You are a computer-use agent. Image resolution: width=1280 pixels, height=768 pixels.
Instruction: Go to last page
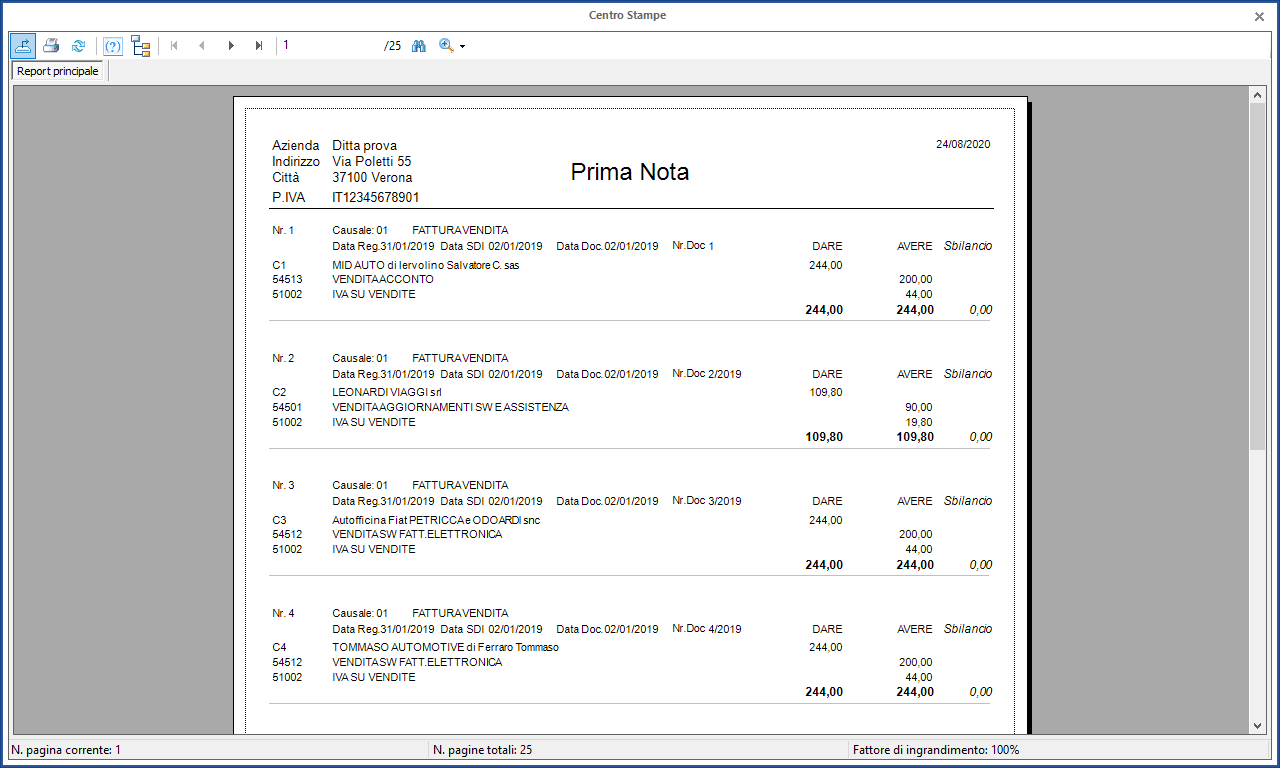259,45
